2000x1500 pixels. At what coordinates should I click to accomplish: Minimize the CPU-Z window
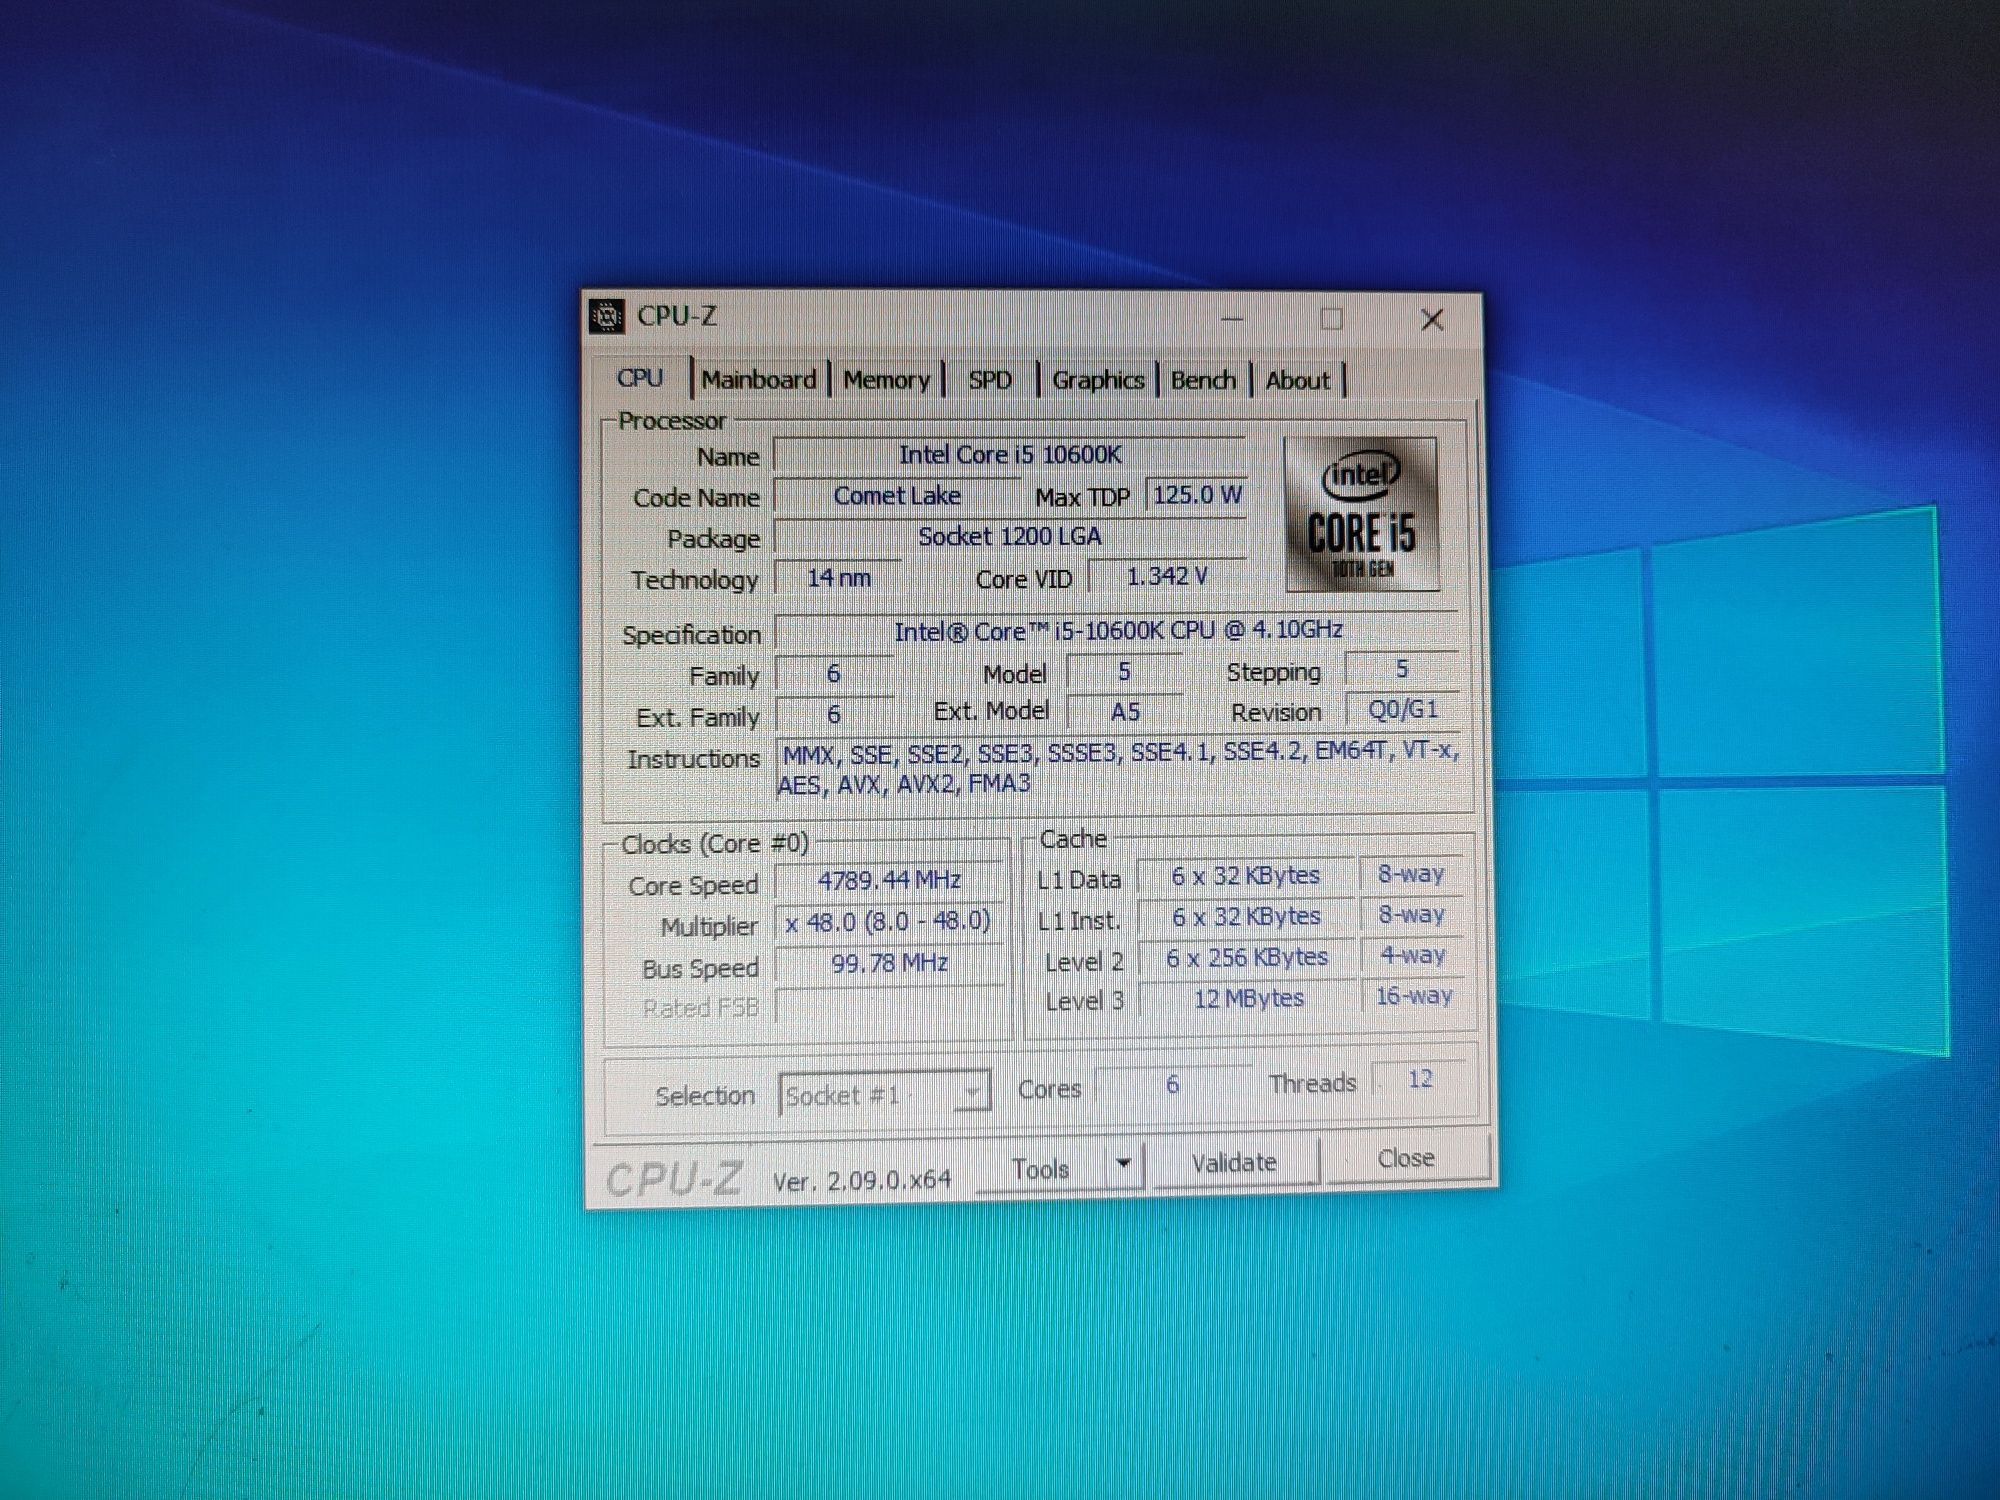1232,320
